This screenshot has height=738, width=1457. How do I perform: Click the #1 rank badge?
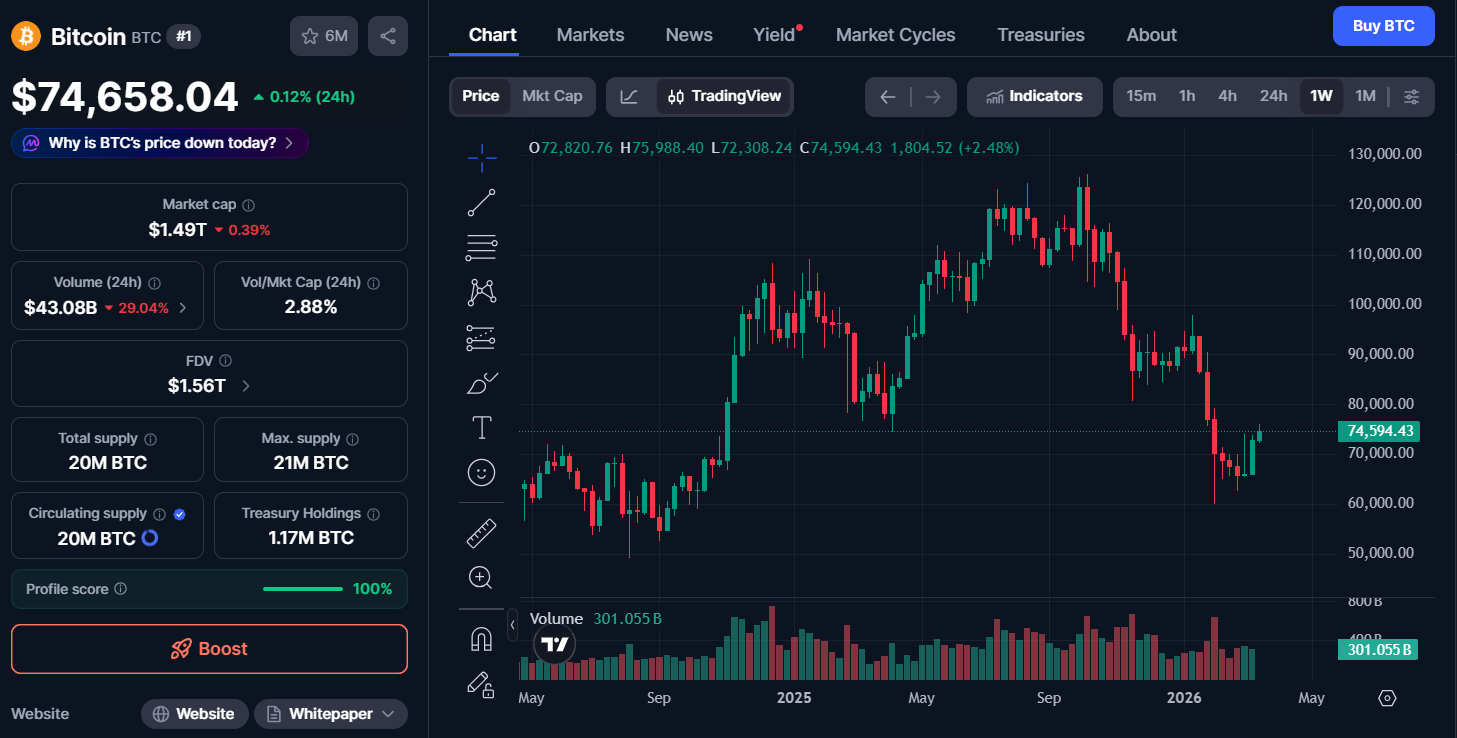(x=183, y=37)
